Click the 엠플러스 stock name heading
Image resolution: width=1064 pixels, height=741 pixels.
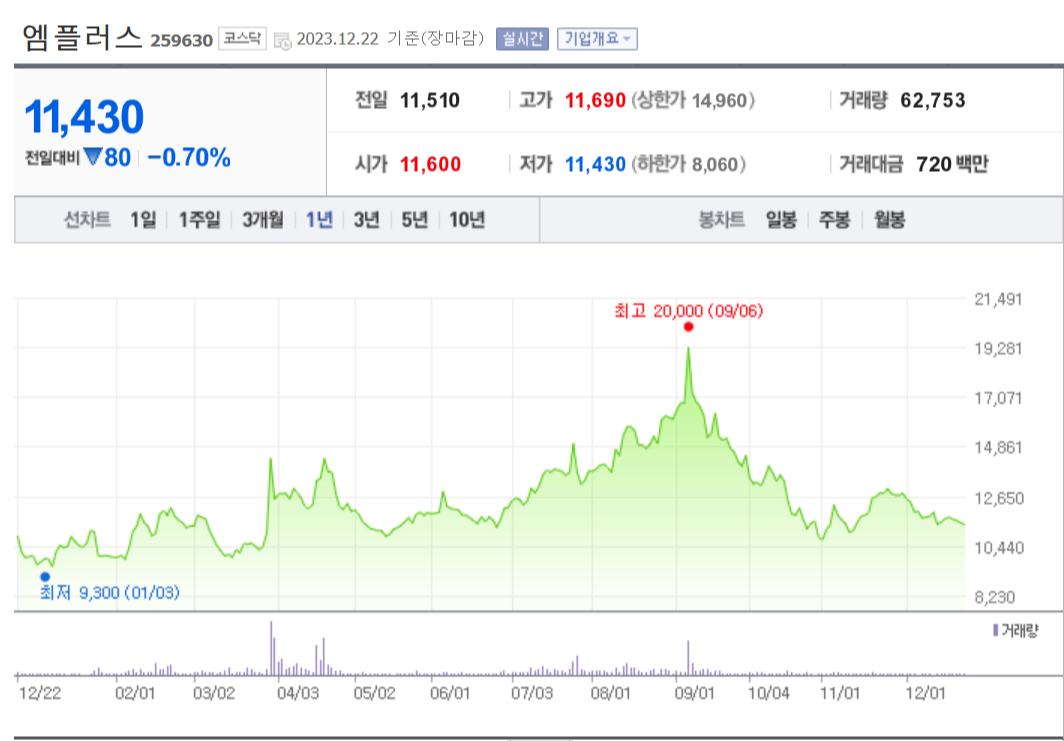(83, 37)
